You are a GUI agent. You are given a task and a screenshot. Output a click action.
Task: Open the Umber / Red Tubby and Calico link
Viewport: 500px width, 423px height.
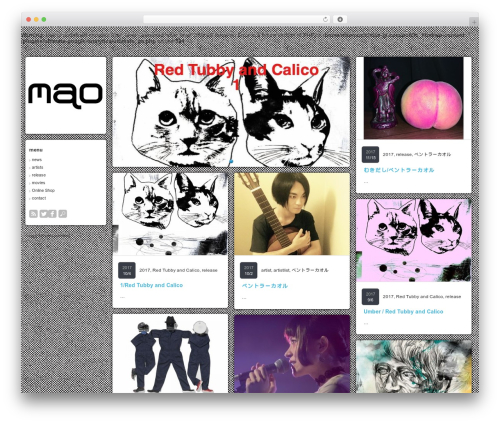click(403, 311)
